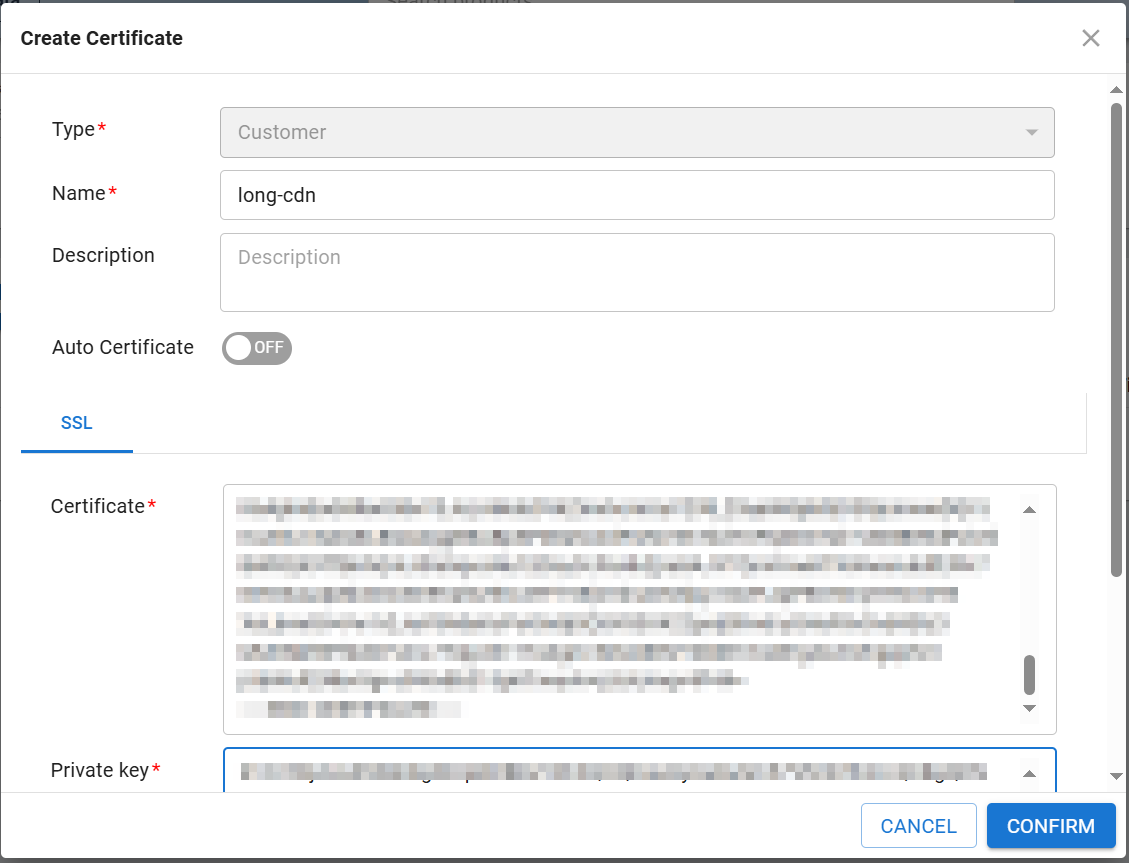Click the Auto Certificate label
Image resolution: width=1129 pixels, height=863 pixels.
122,347
